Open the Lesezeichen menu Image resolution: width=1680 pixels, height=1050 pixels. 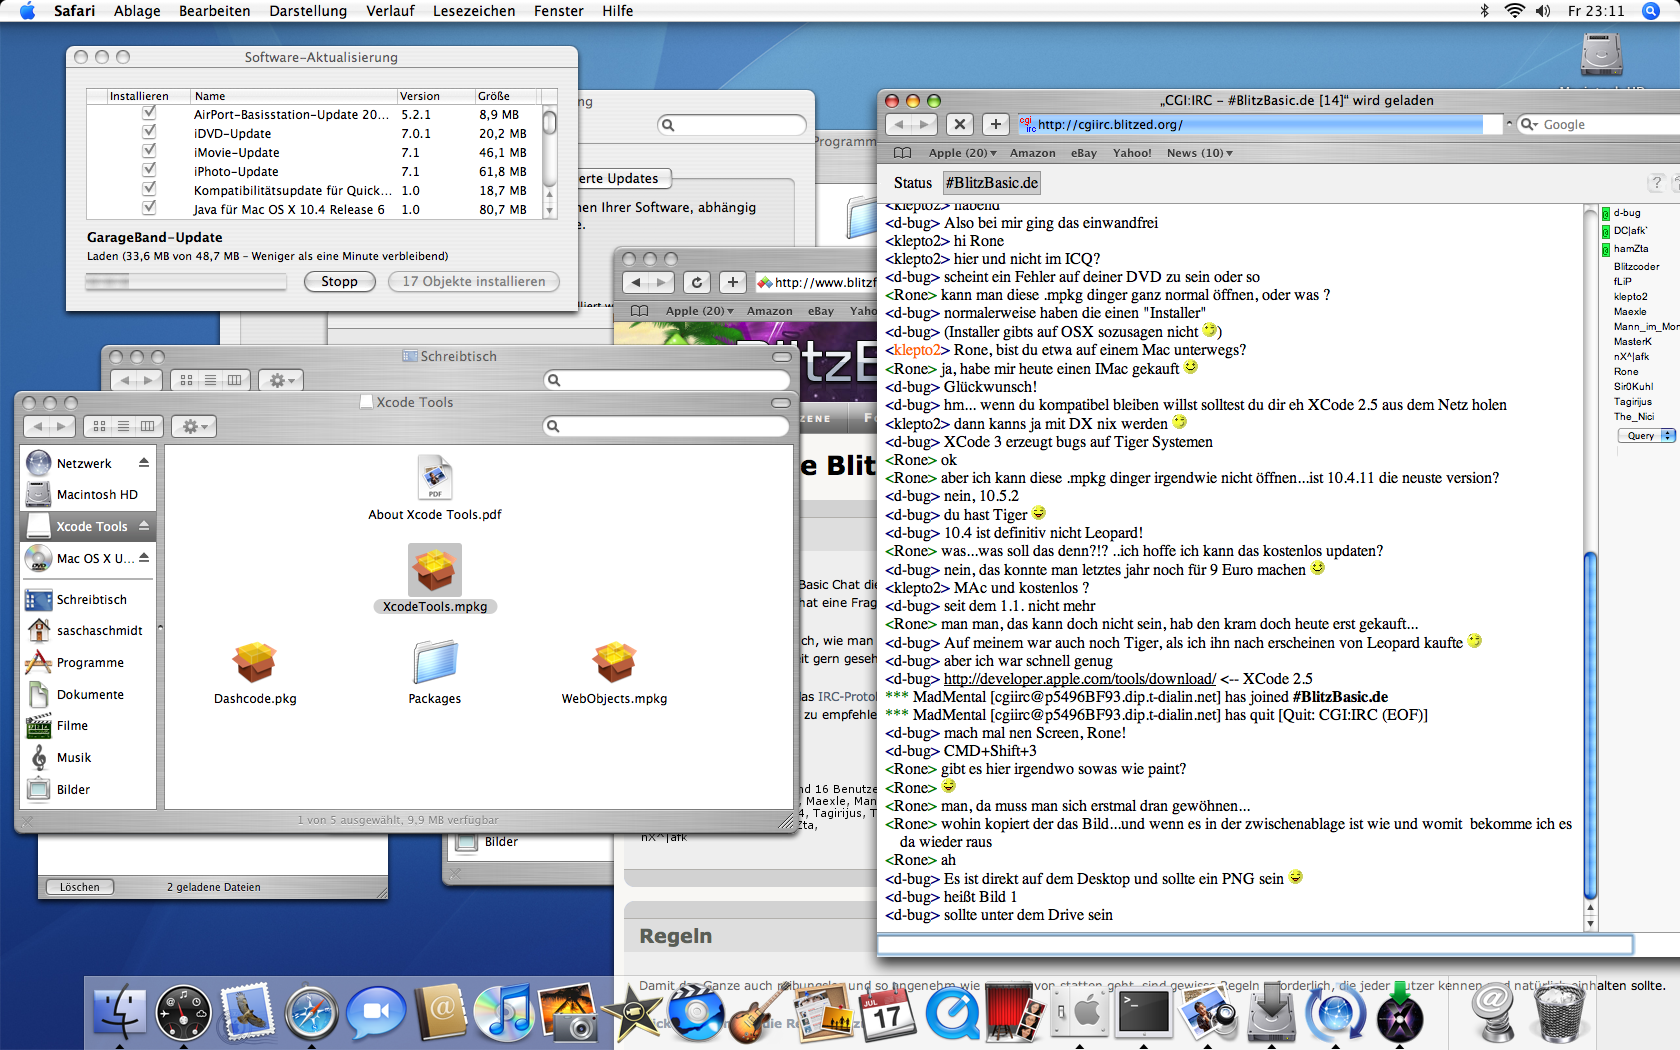[473, 11]
